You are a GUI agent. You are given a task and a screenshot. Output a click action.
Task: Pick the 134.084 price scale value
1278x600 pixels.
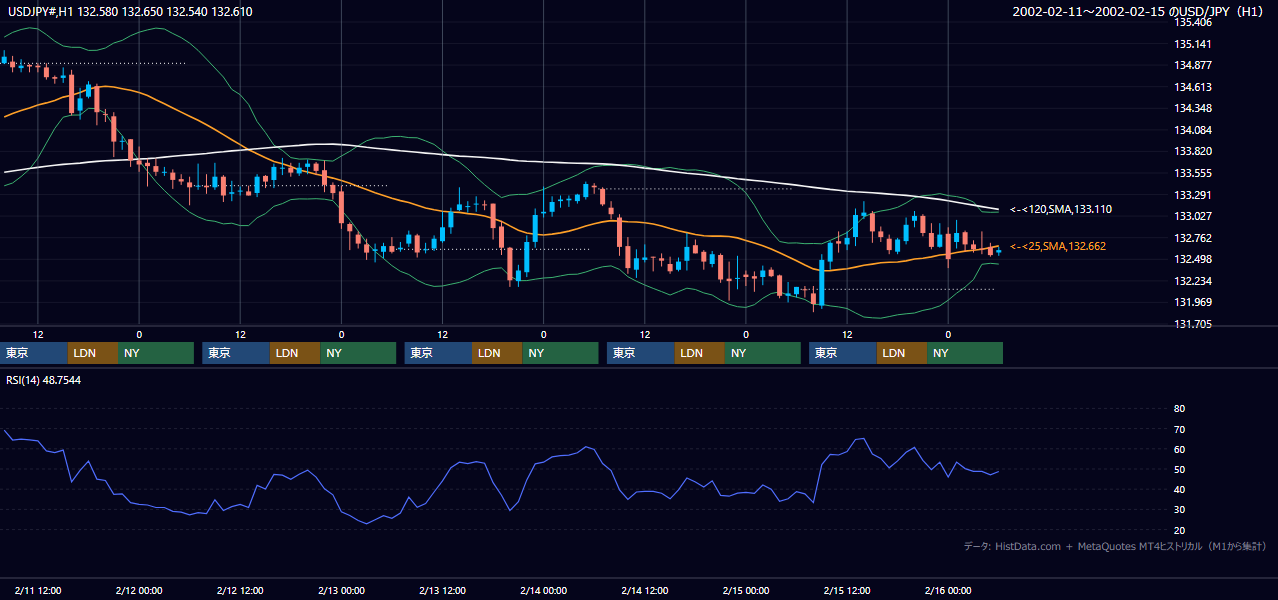[x=1193, y=130]
